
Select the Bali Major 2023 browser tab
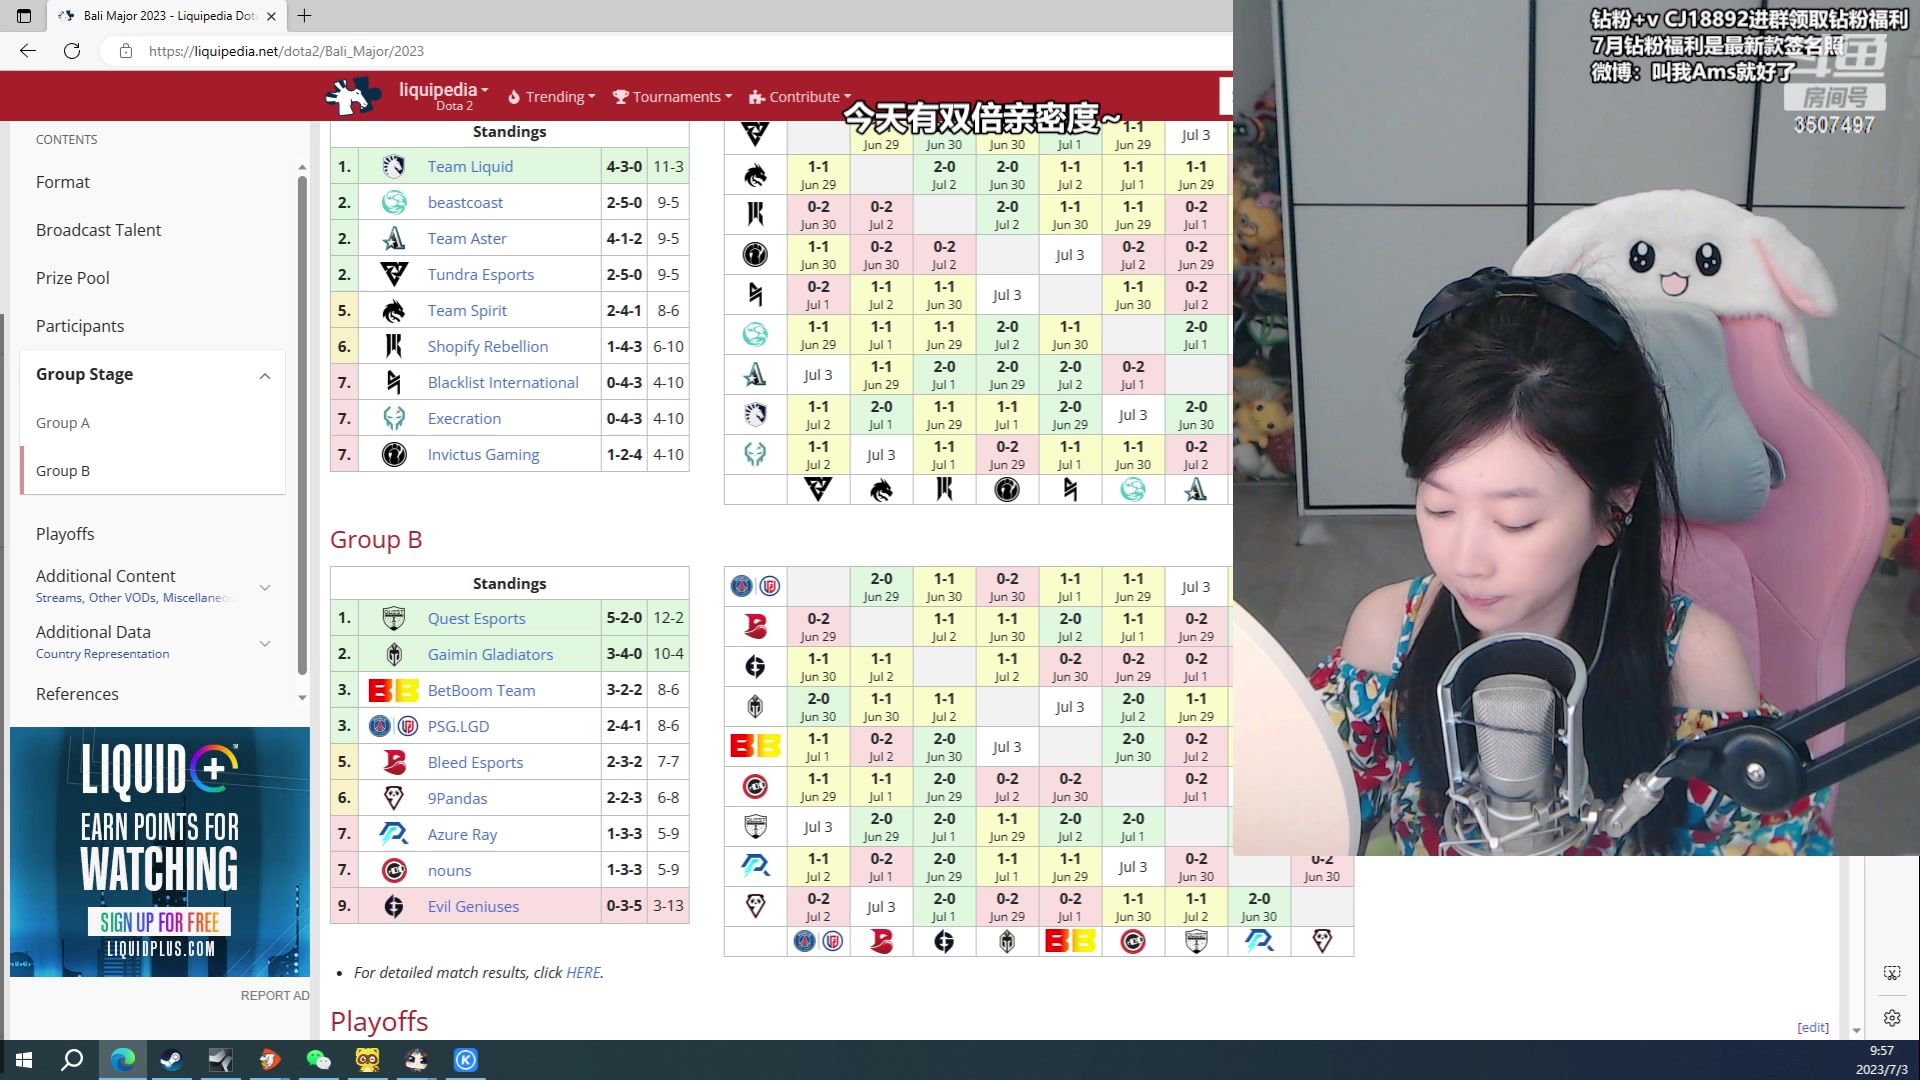tap(168, 16)
